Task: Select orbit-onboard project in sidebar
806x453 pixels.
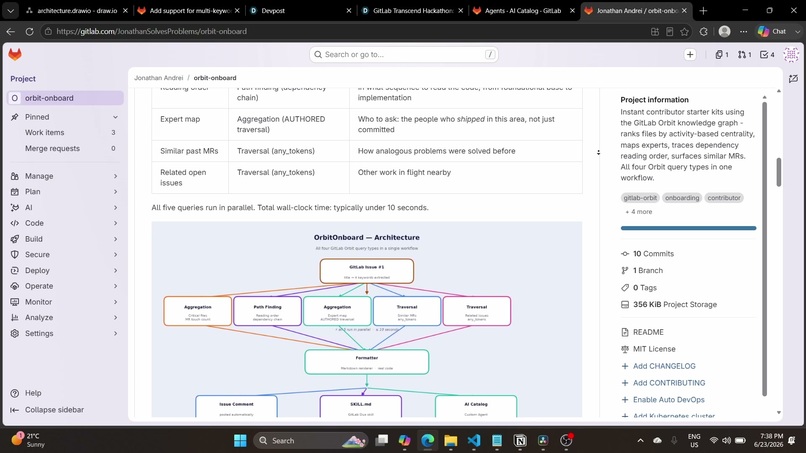Action: click(66, 98)
